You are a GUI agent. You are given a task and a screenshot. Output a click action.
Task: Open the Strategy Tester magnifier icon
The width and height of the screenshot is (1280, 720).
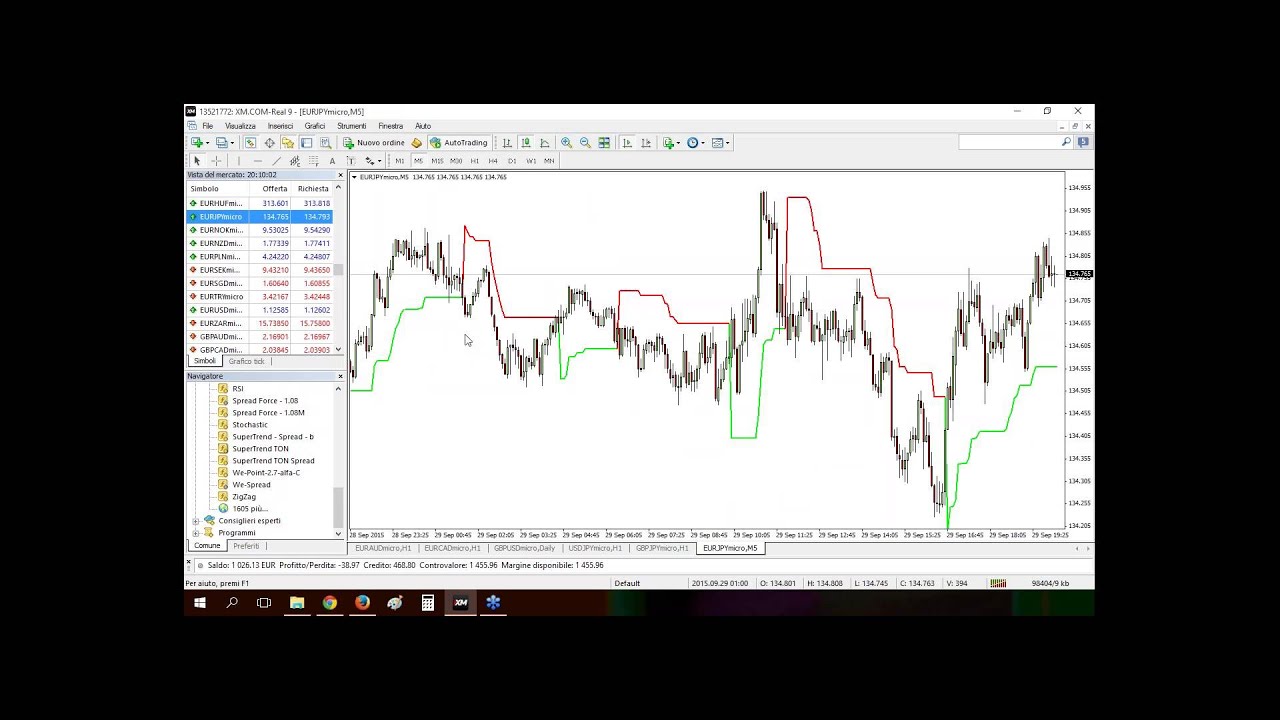coord(326,143)
